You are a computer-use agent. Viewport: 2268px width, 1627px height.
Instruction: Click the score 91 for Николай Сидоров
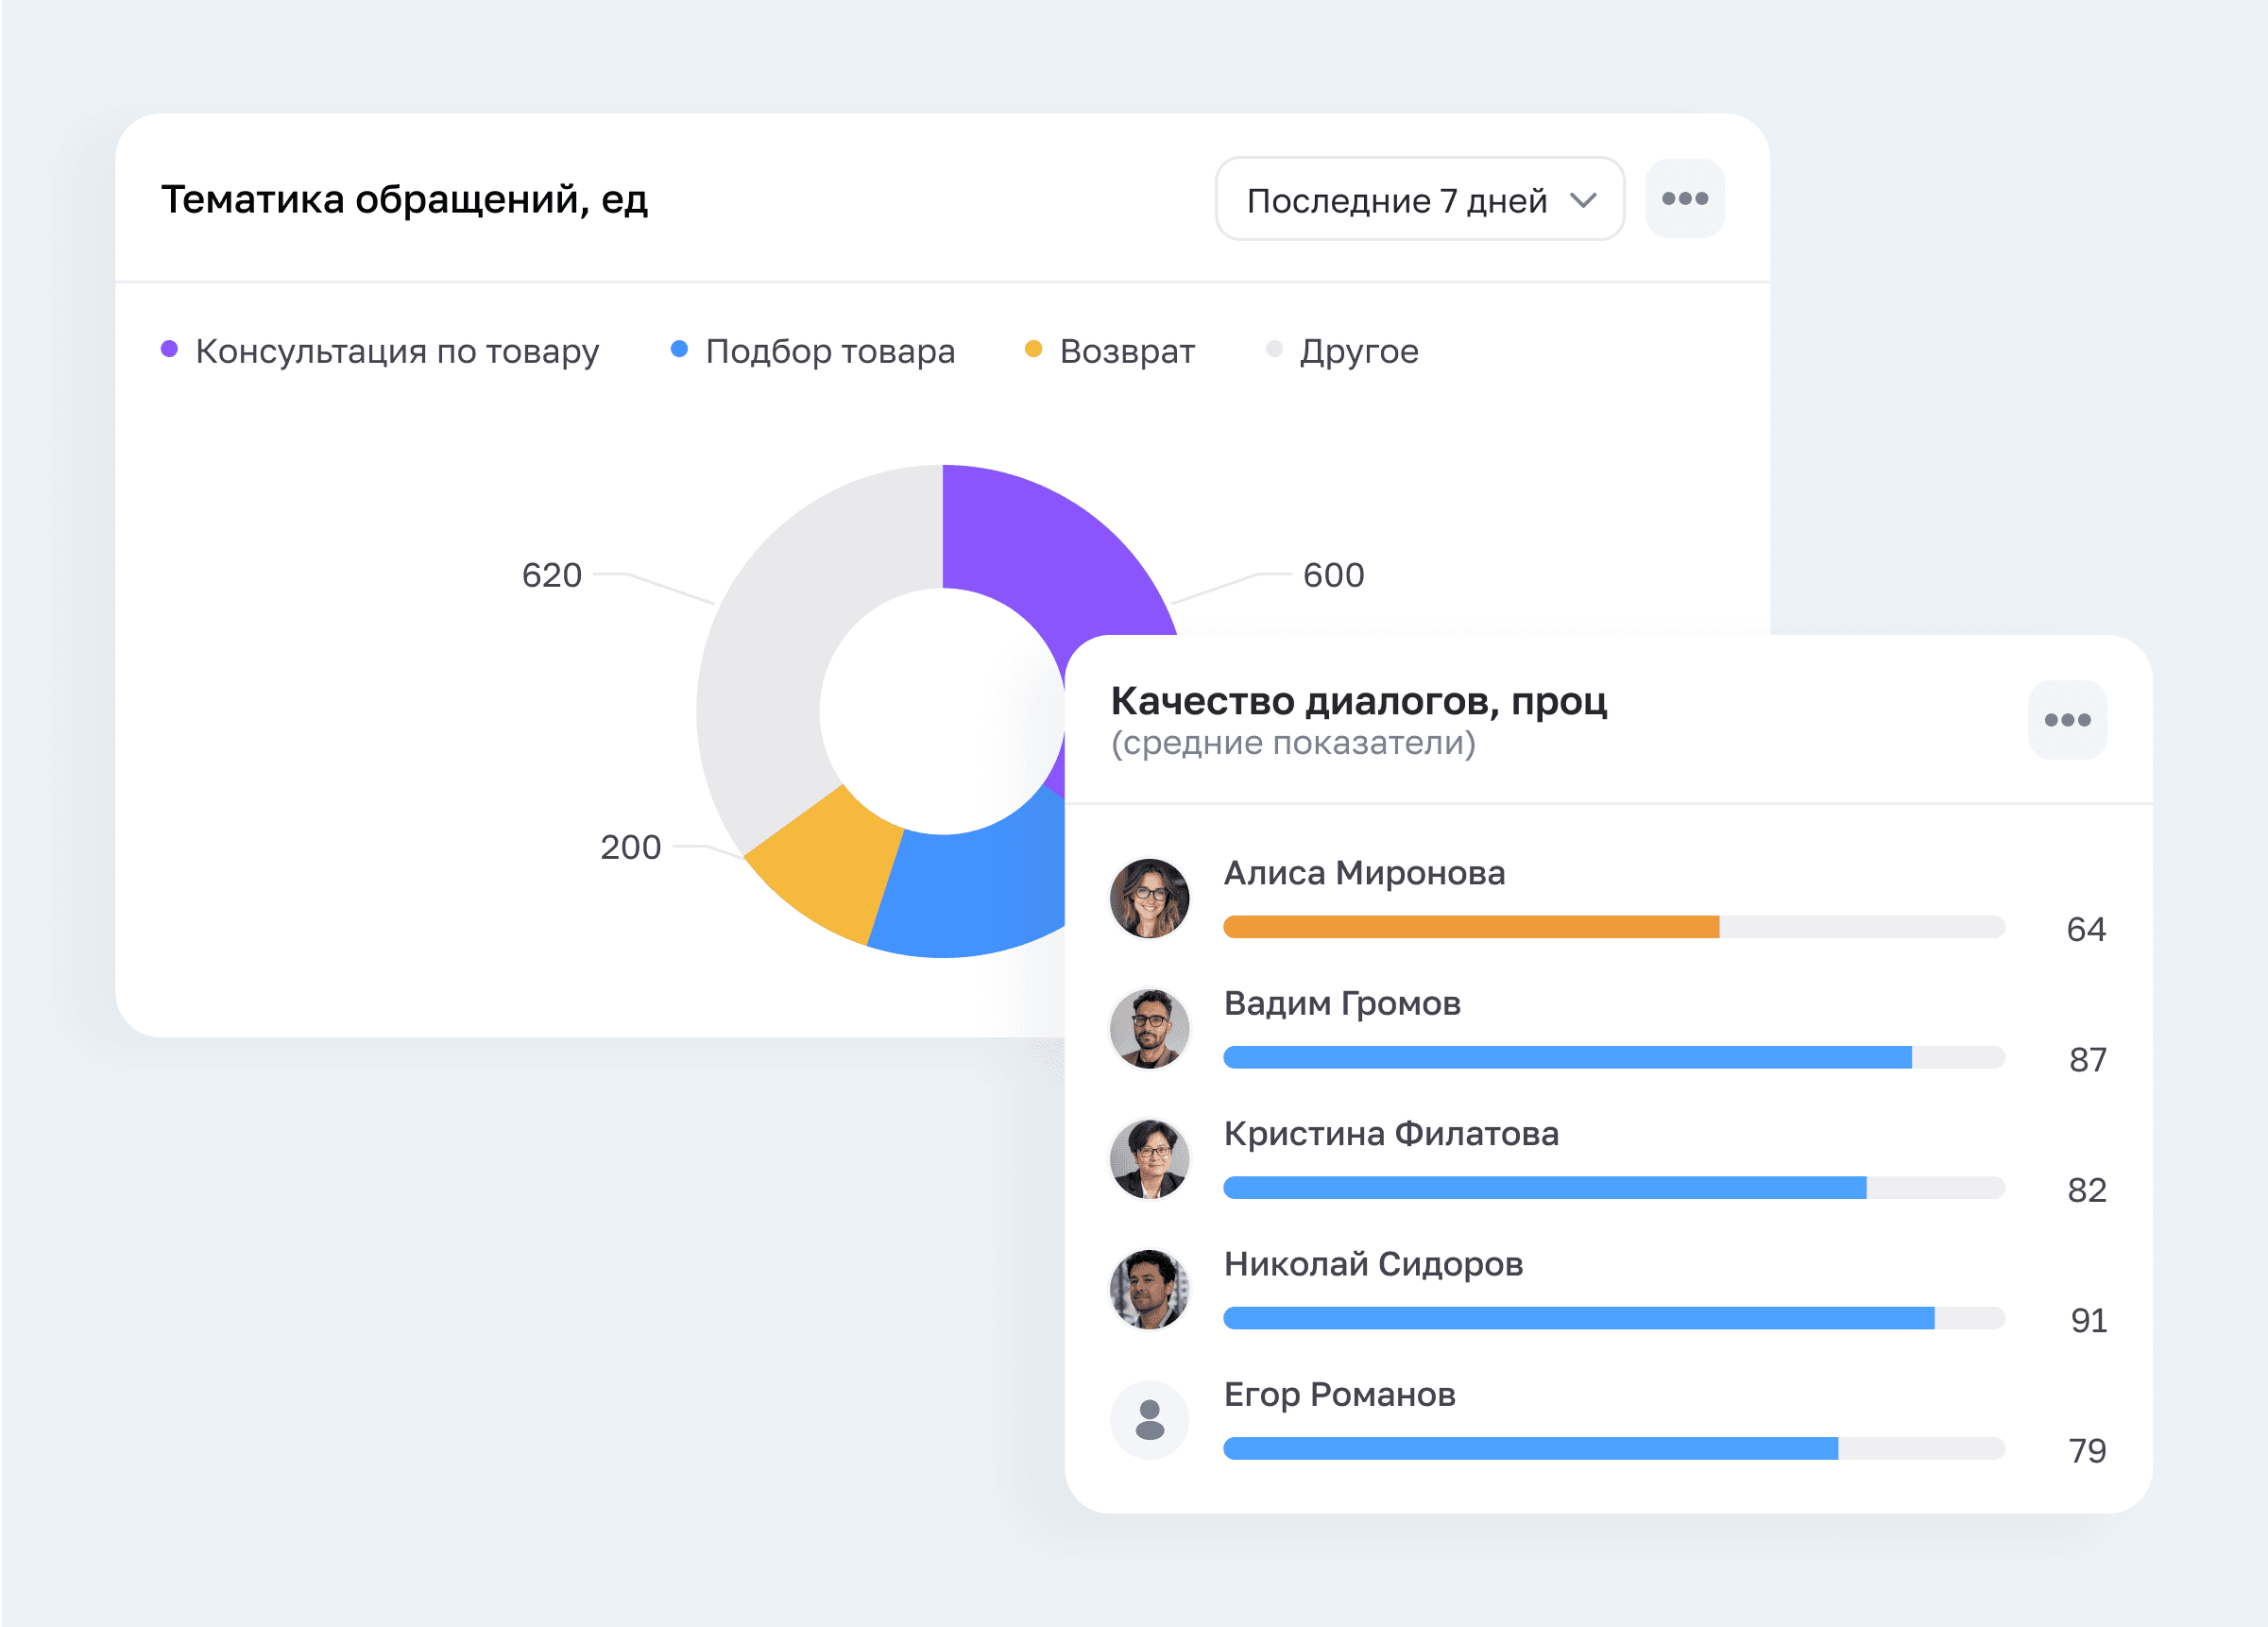tap(2088, 1321)
